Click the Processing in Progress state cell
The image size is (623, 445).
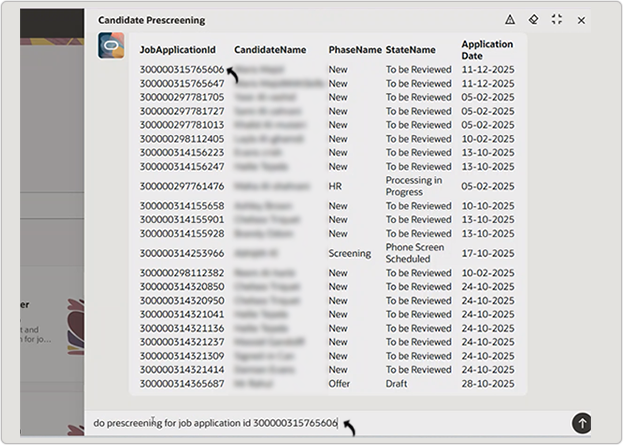pyautogui.click(x=414, y=186)
